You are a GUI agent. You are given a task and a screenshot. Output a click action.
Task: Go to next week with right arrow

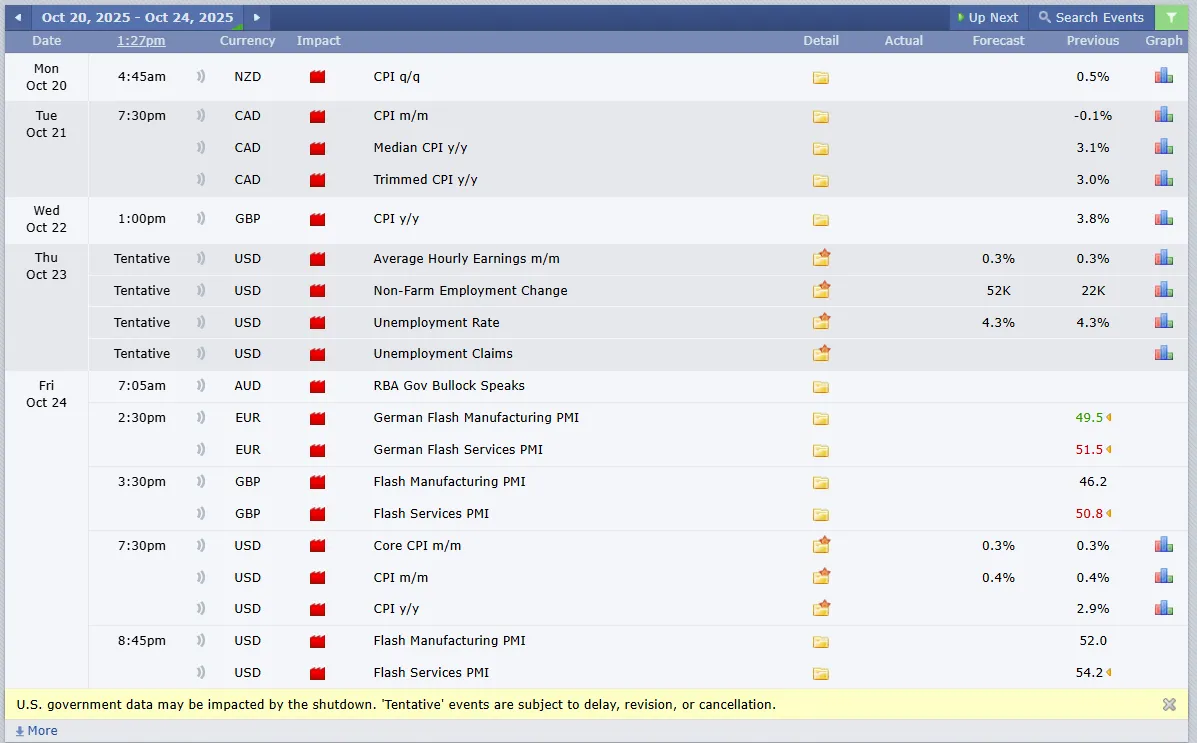tap(256, 17)
